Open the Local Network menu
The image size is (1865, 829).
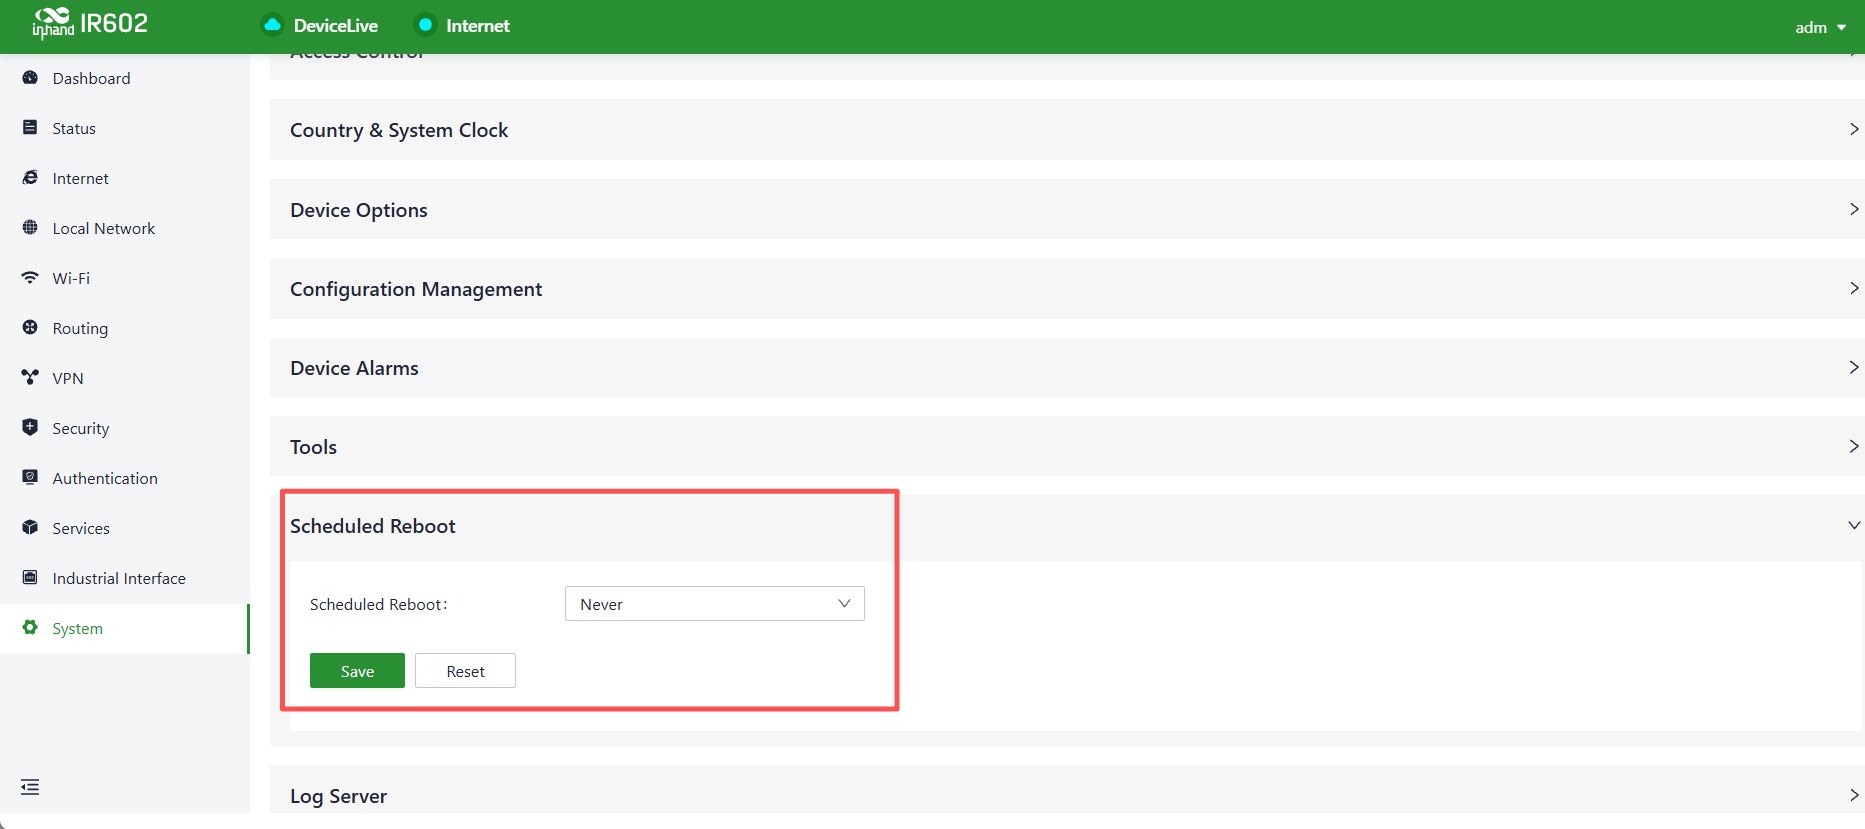tap(125, 228)
